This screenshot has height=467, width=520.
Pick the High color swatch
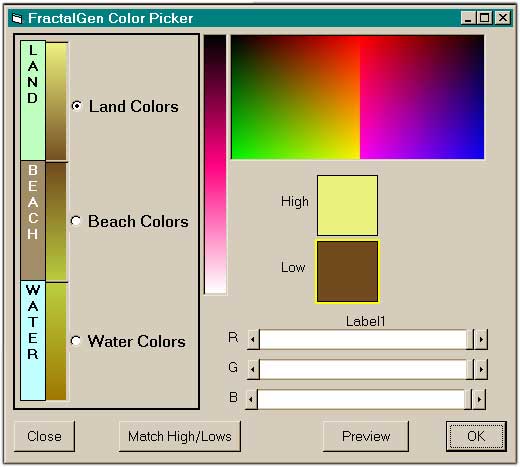click(x=347, y=205)
